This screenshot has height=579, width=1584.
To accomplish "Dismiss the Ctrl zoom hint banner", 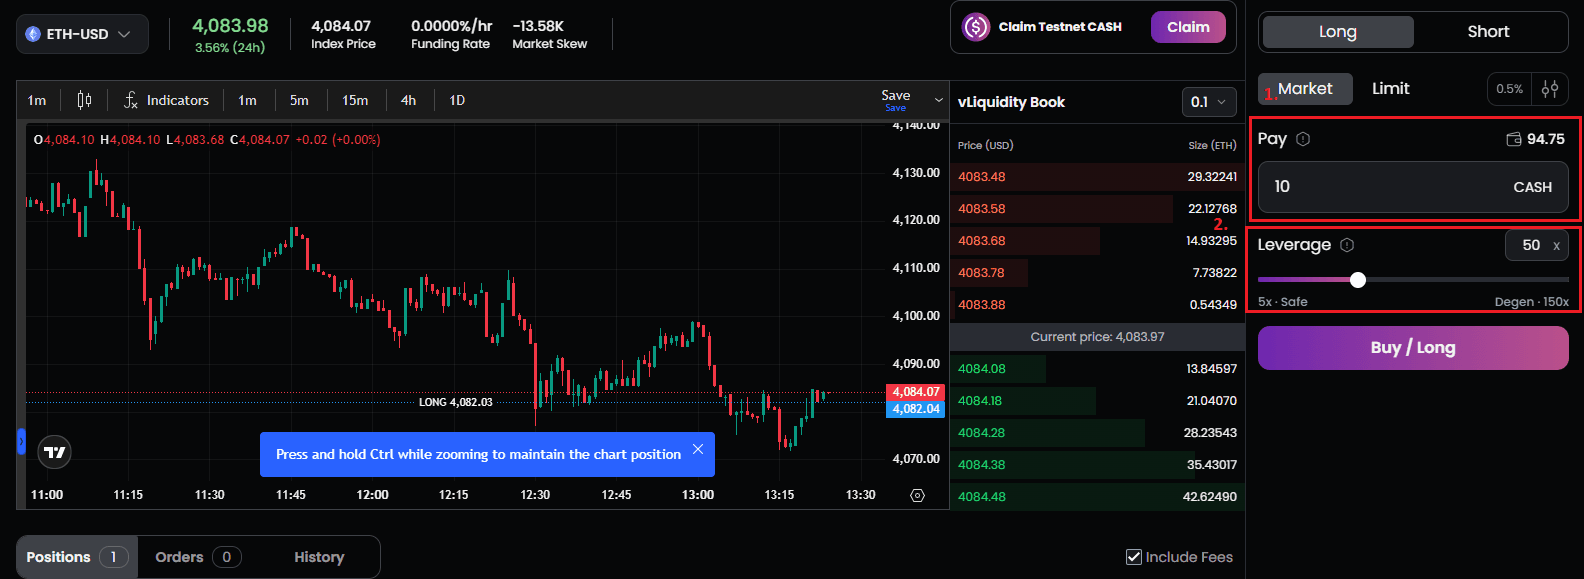I will point(698,450).
